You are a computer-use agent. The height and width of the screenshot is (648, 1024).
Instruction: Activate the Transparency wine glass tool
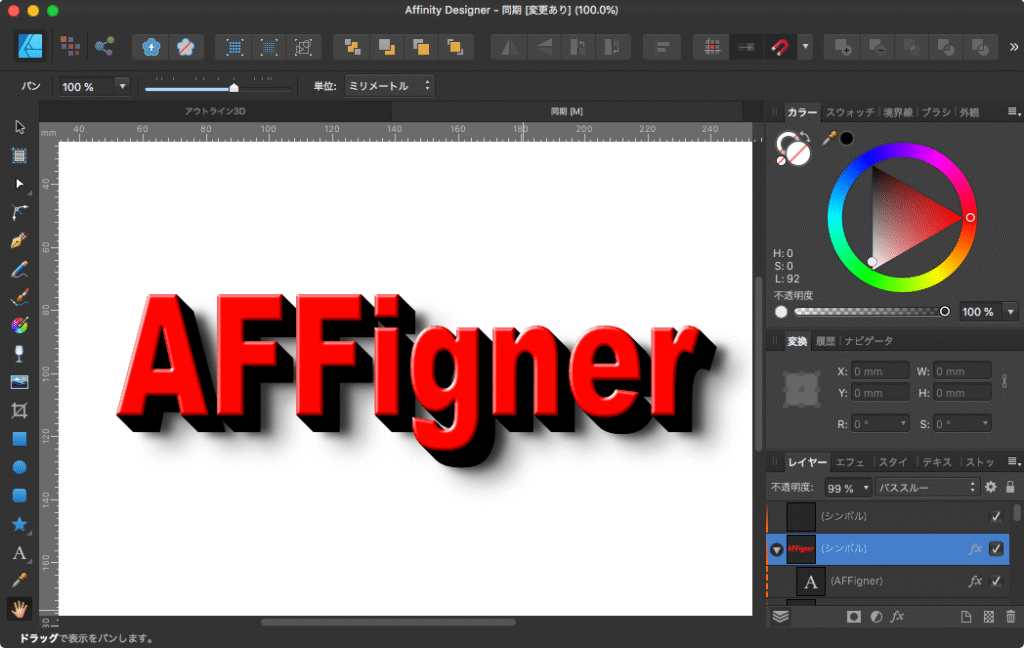19,353
